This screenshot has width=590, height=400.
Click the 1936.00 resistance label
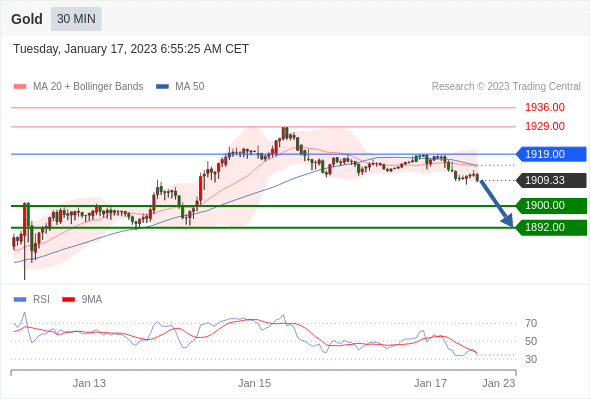click(545, 107)
